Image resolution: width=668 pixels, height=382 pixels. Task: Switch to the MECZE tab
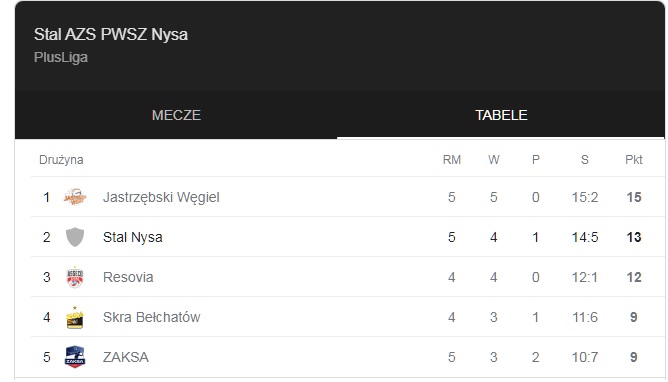[x=176, y=115]
